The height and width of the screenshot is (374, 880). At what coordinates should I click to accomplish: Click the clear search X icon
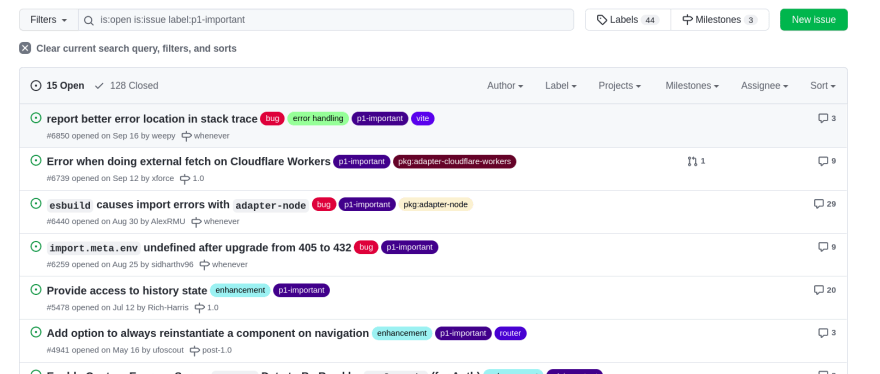pyautogui.click(x=25, y=48)
